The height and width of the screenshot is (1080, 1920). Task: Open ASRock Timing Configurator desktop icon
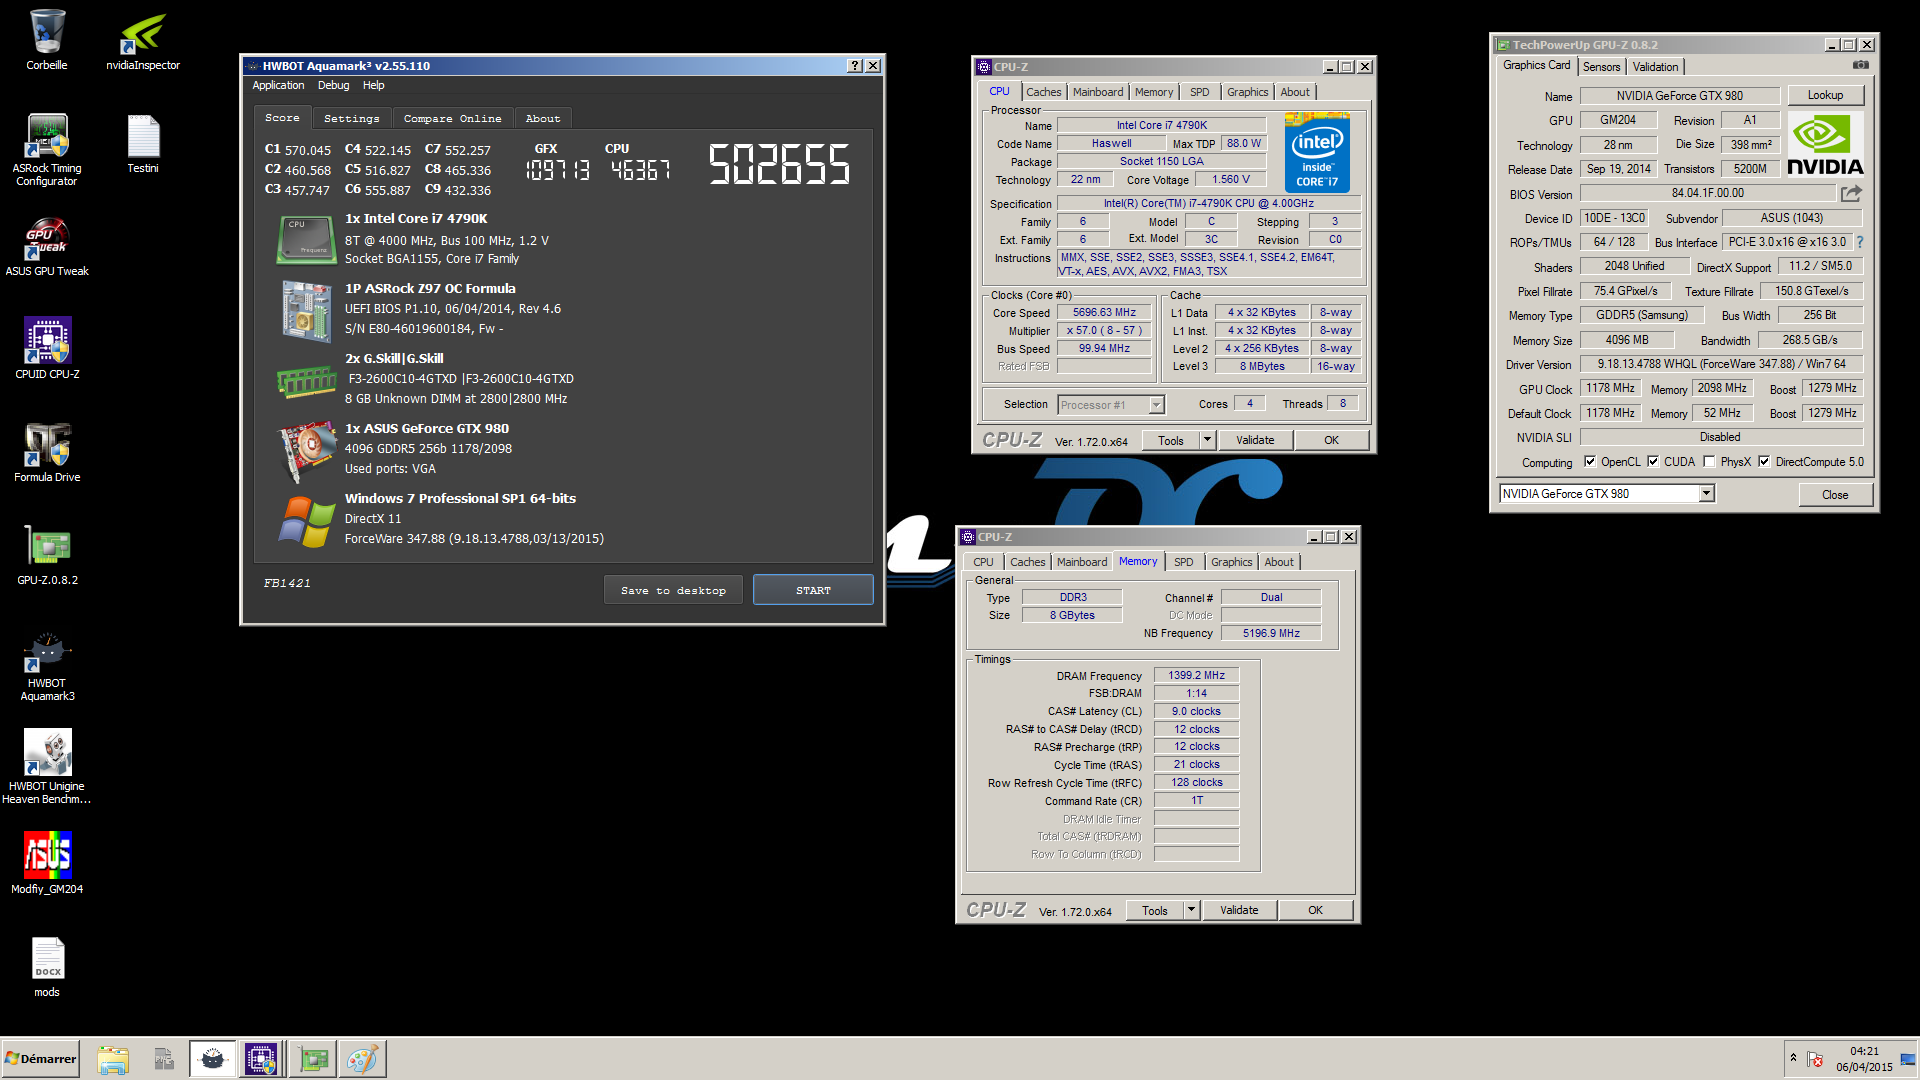47,150
